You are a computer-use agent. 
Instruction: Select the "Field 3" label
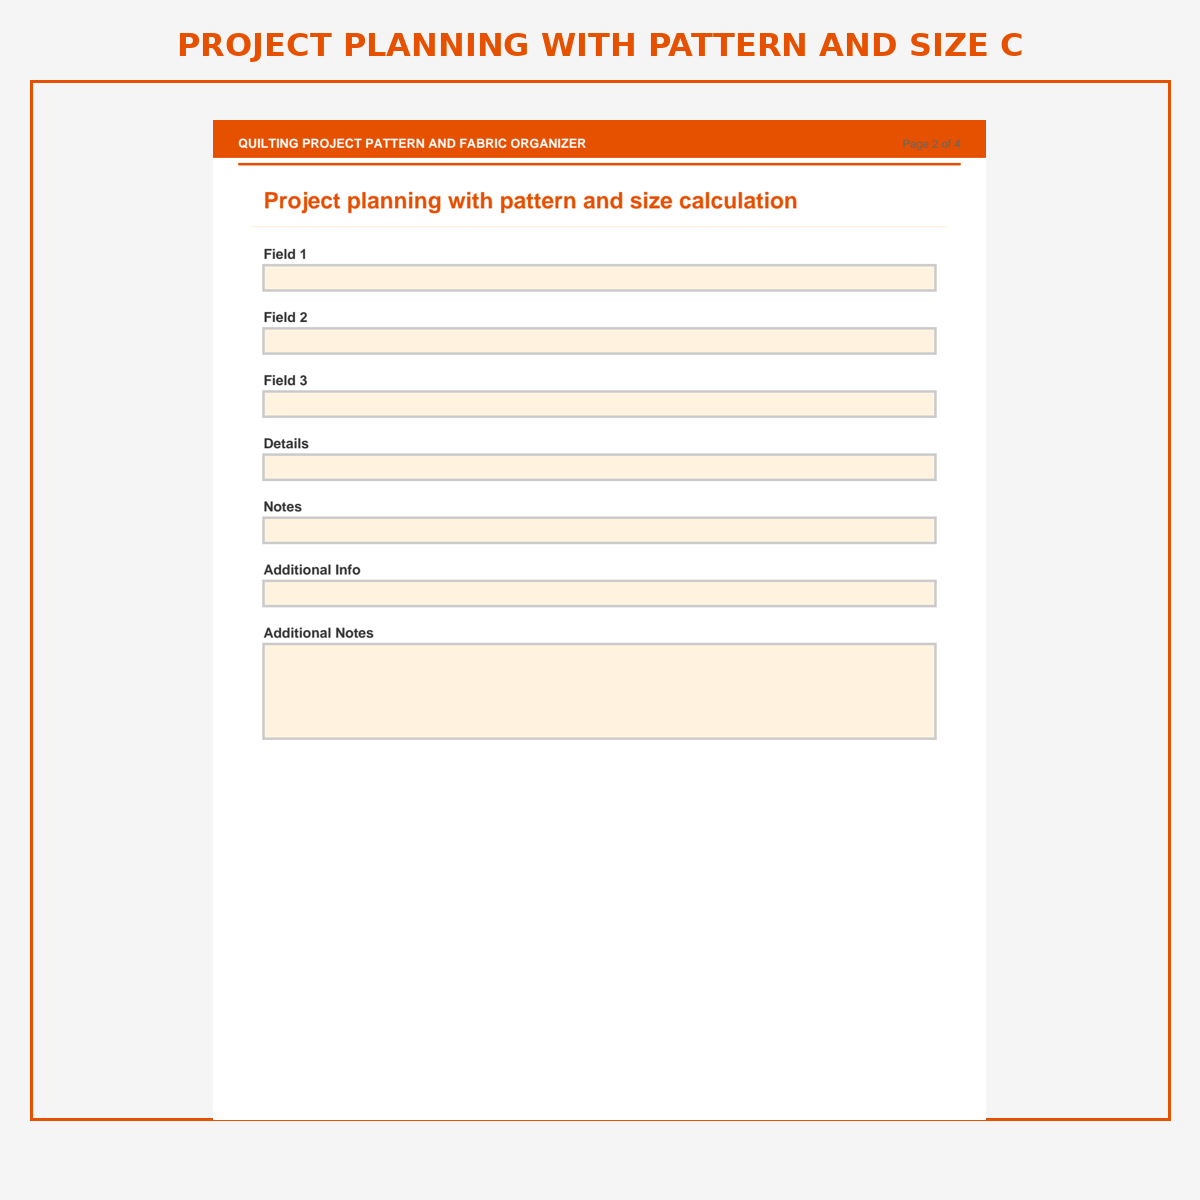tap(285, 380)
